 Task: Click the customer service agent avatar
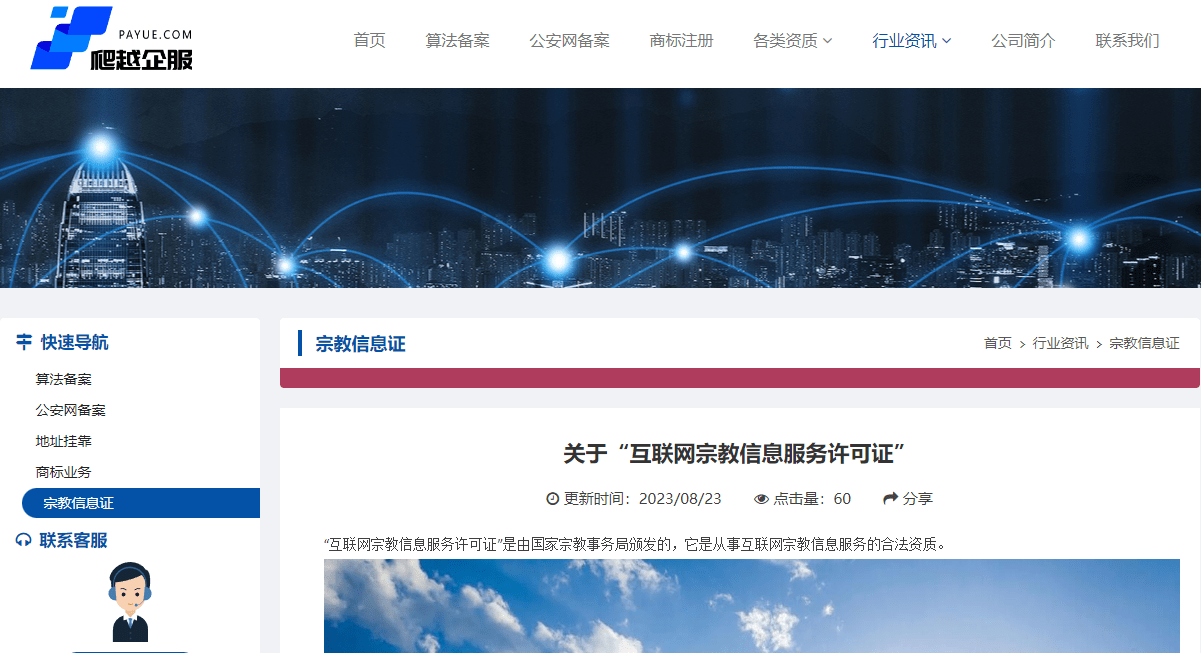click(128, 600)
